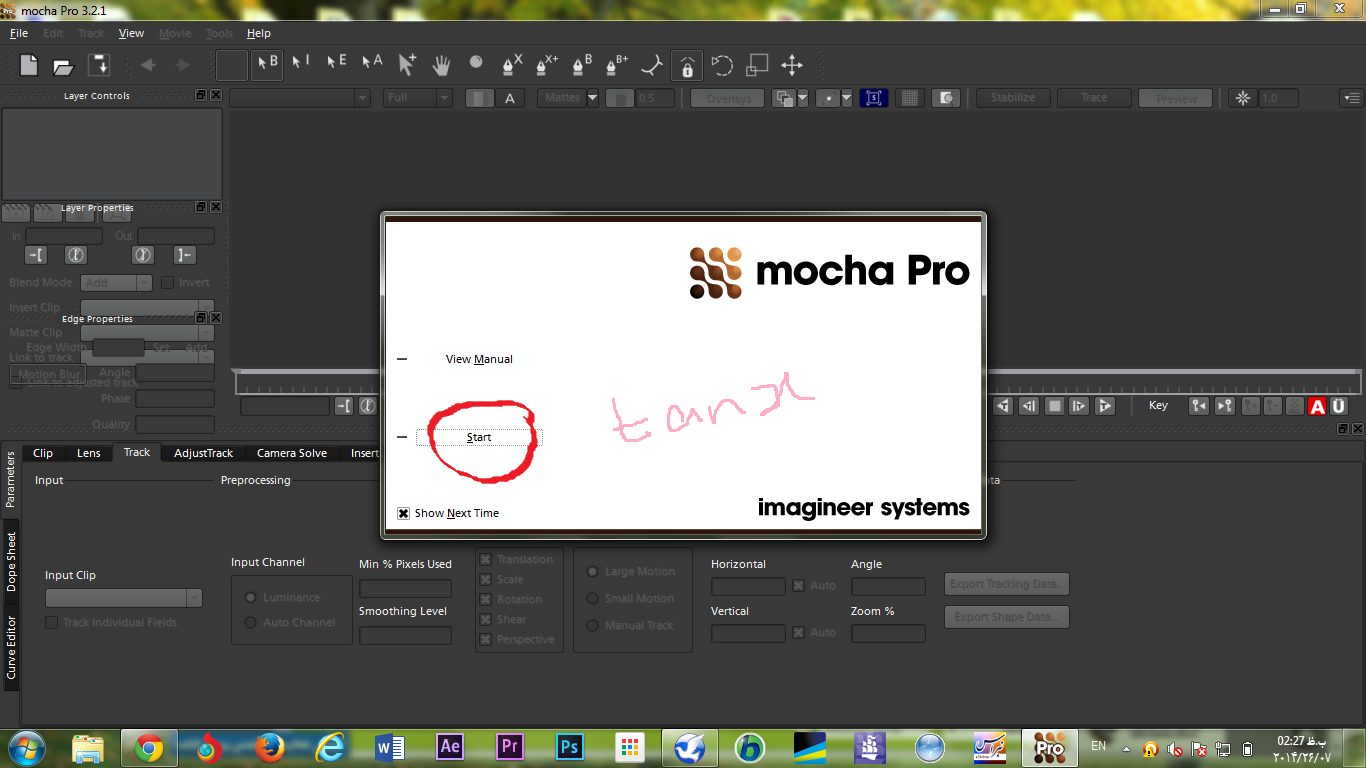Viewport: 1366px width, 768px height.
Task: Open the Input Clip dropdown
Action: [124, 598]
